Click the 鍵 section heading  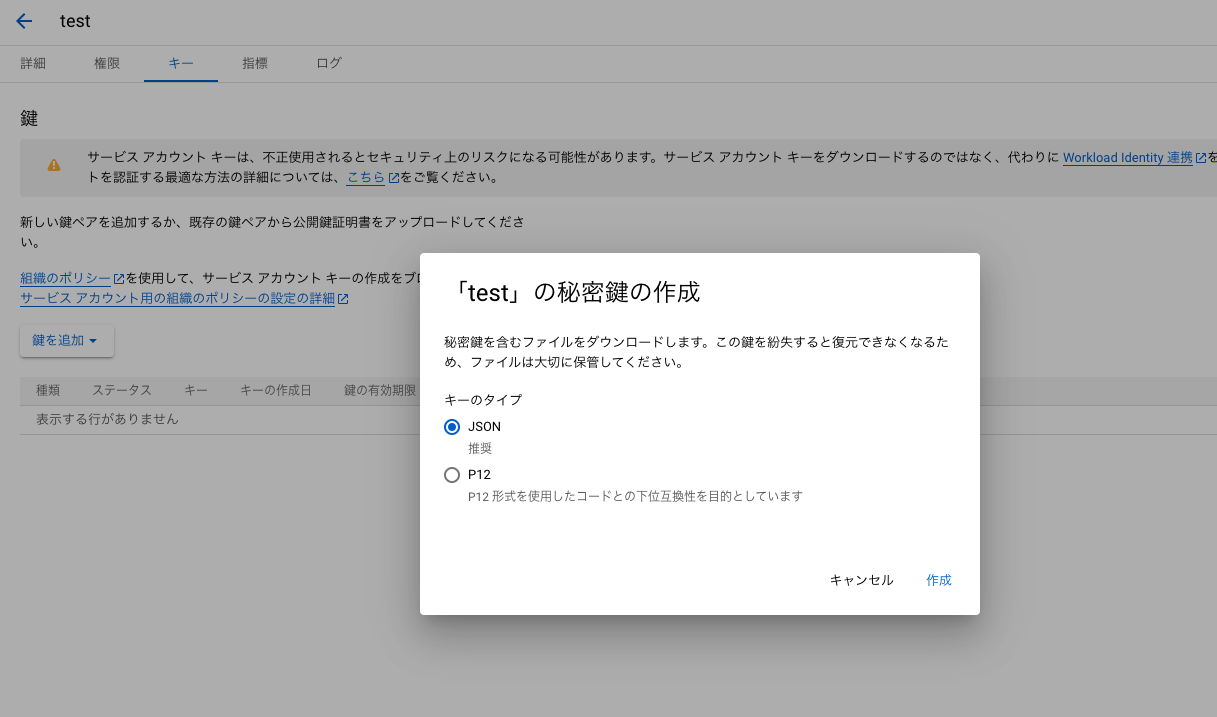pos(29,118)
